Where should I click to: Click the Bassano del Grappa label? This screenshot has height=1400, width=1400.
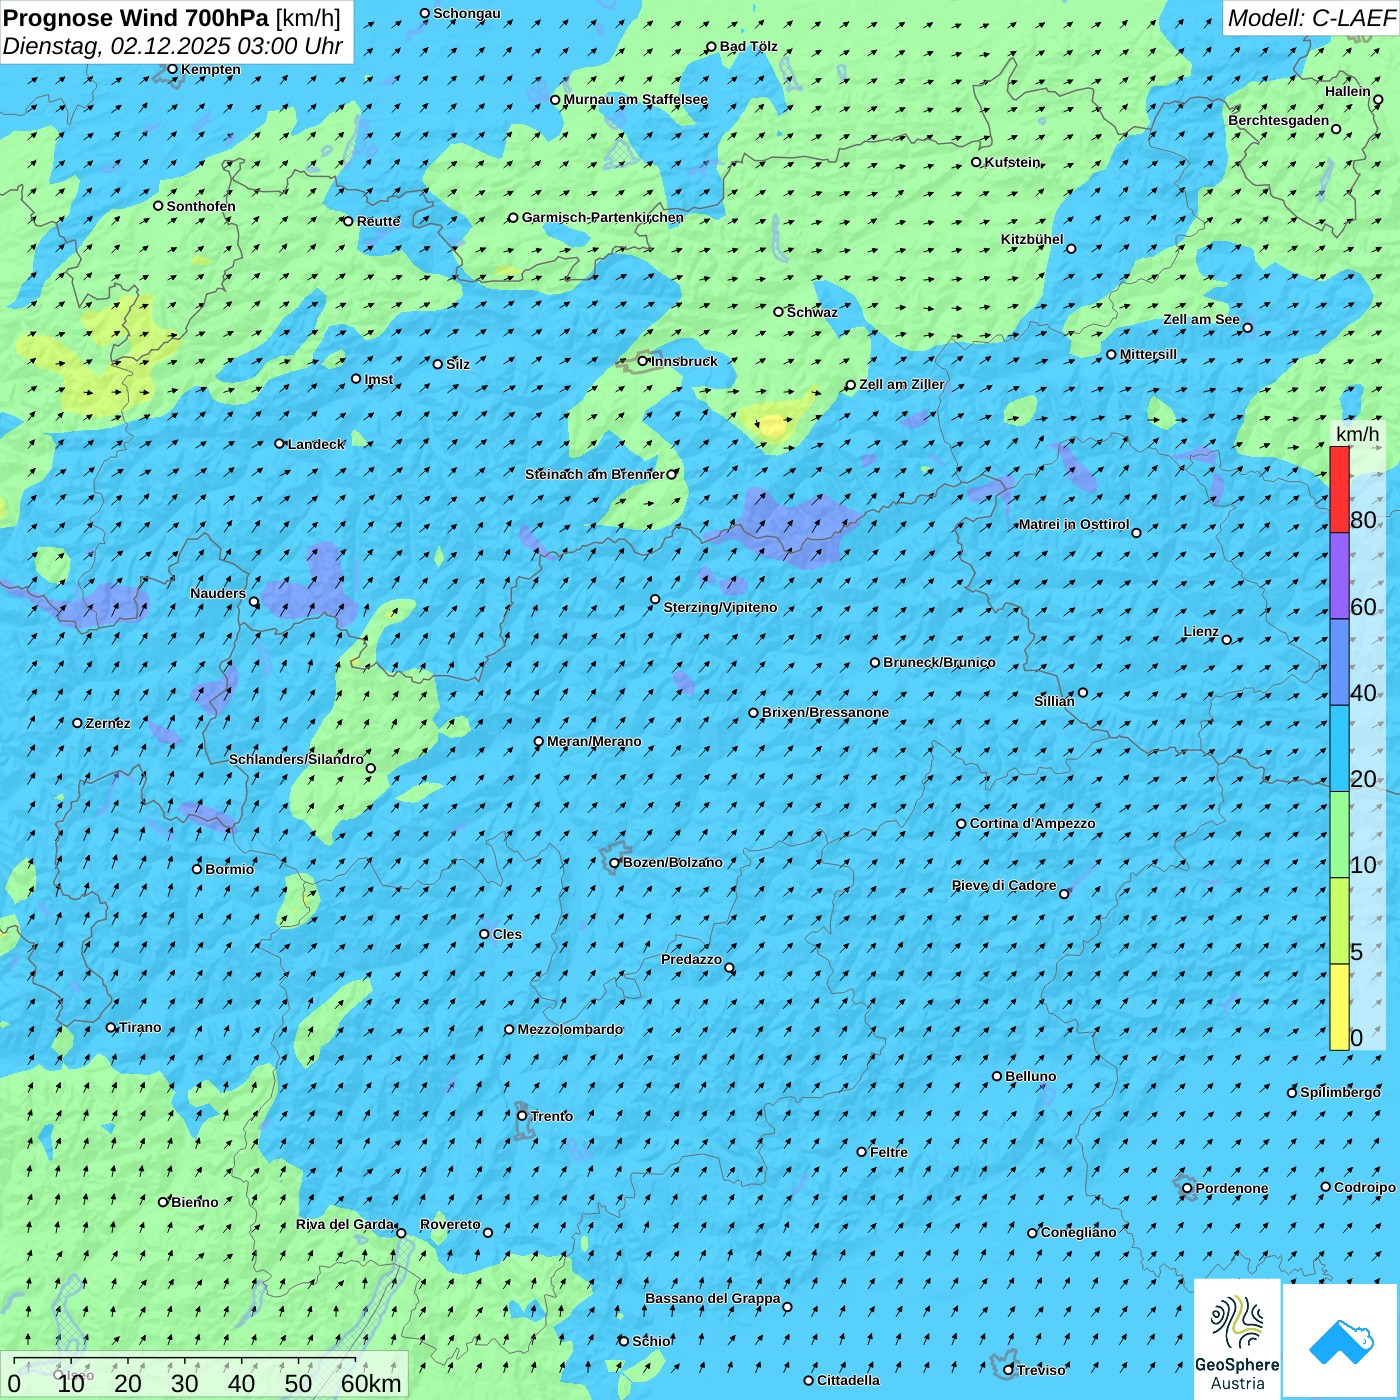(712, 1298)
